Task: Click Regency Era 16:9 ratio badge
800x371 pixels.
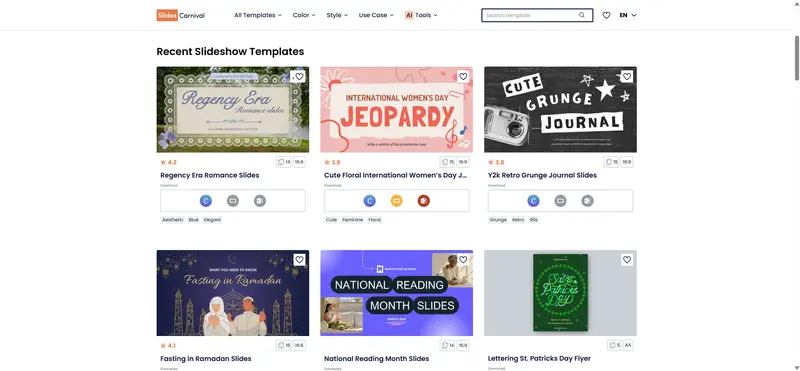Action: click(299, 162)
